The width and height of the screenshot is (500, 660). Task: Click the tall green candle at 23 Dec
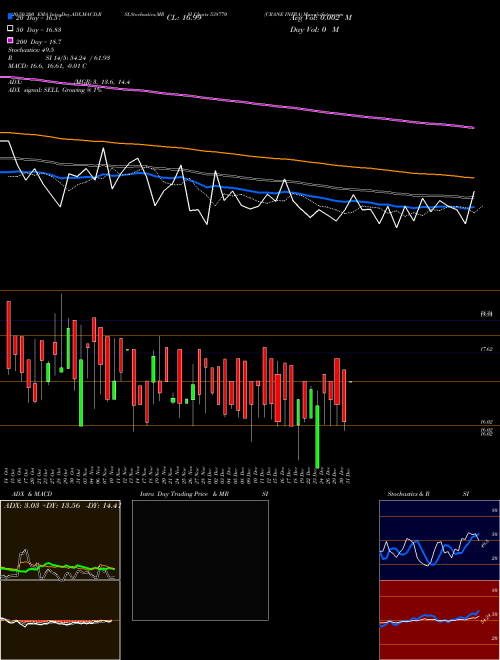click(x=317, y=436)
